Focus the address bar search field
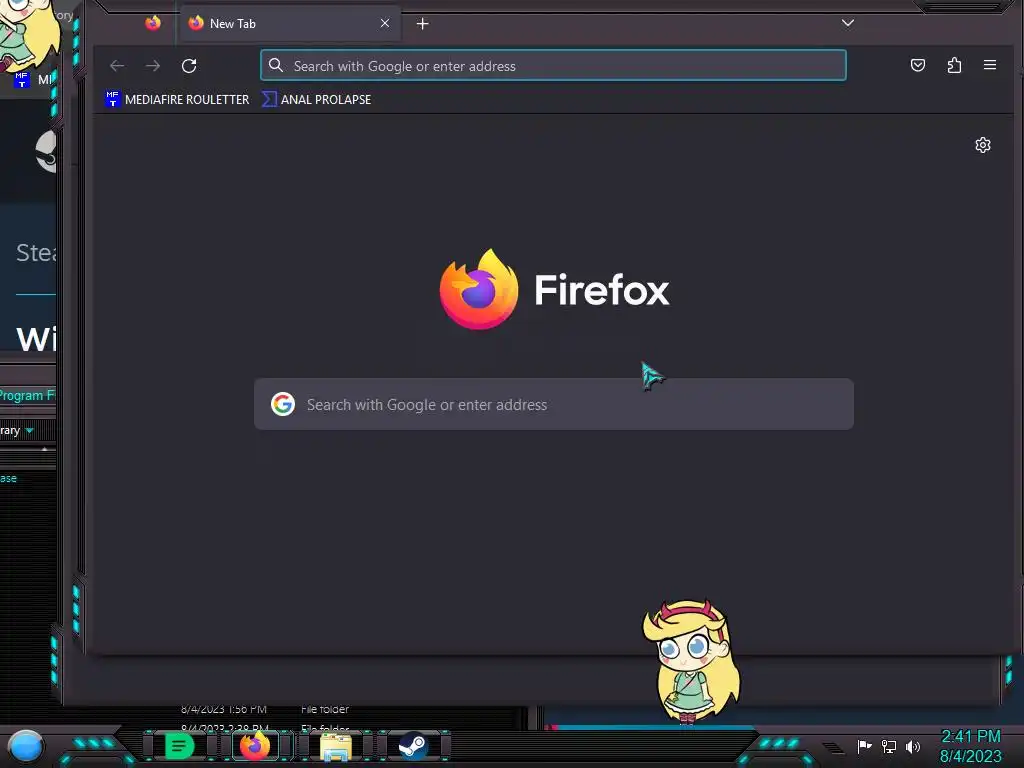The width and height of the screenshot is (1024, 768). (x=553, y=66)
